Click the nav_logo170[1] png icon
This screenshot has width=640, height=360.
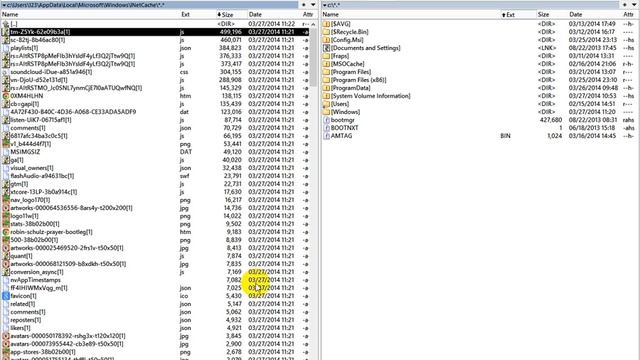6,200
